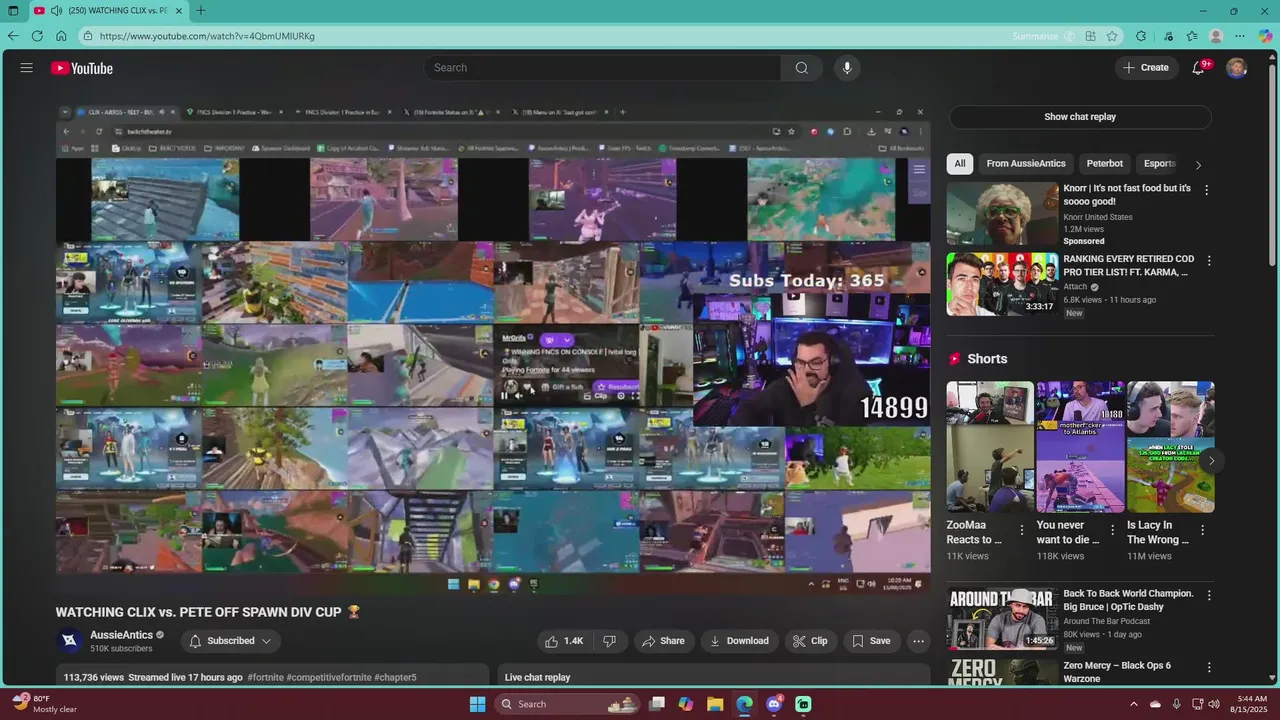View site information lock icon
Viewport: 1280px width, 720px height.
pos(88,36)
